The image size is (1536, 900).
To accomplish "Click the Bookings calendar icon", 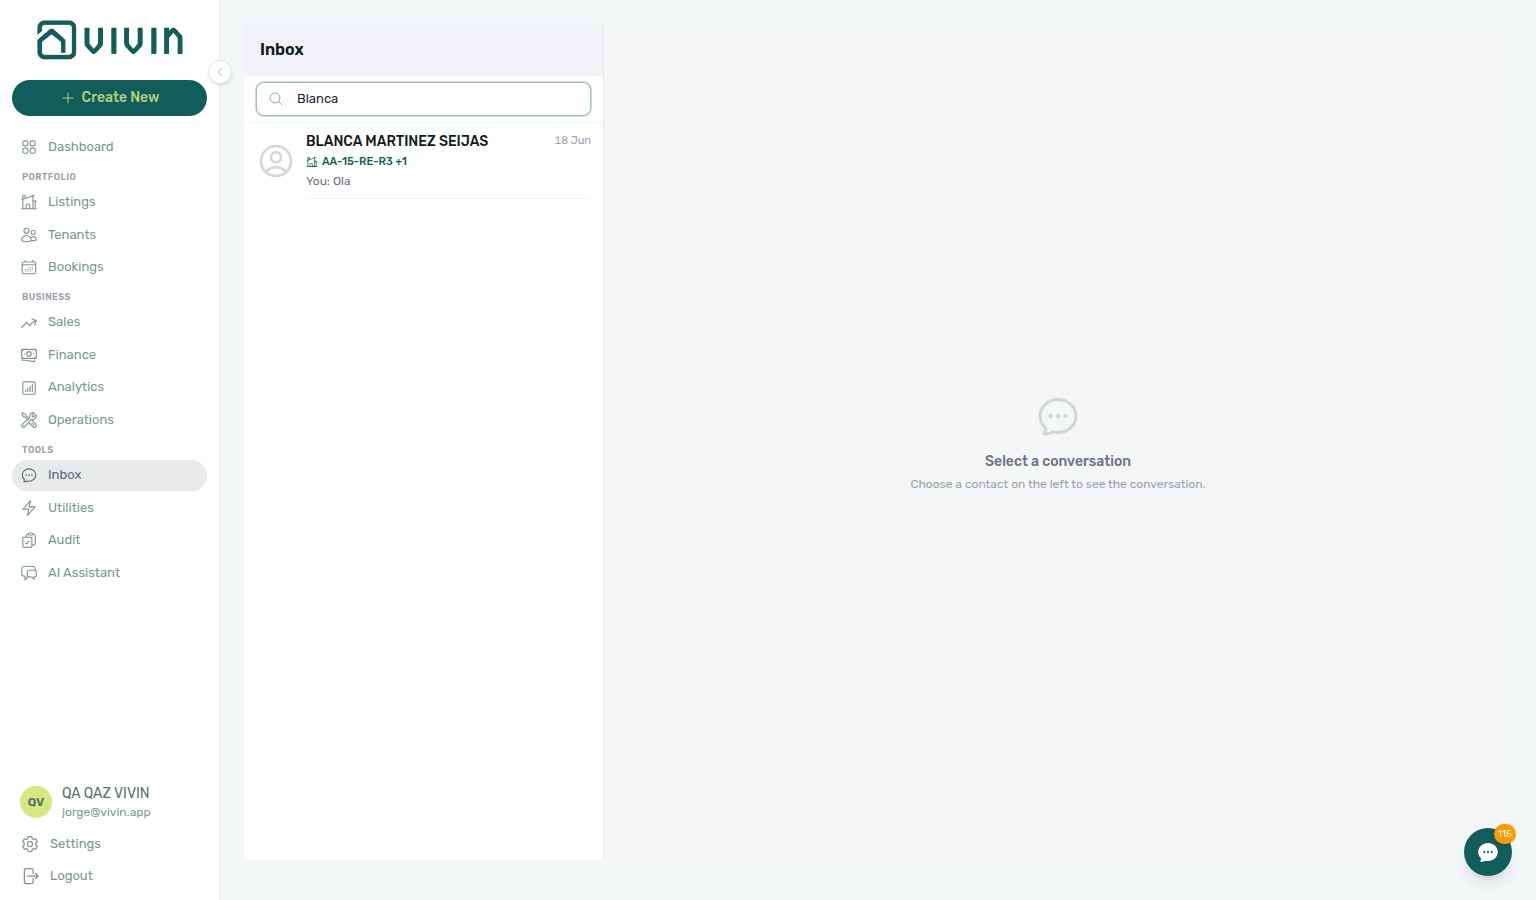I will tap(29, 267).
